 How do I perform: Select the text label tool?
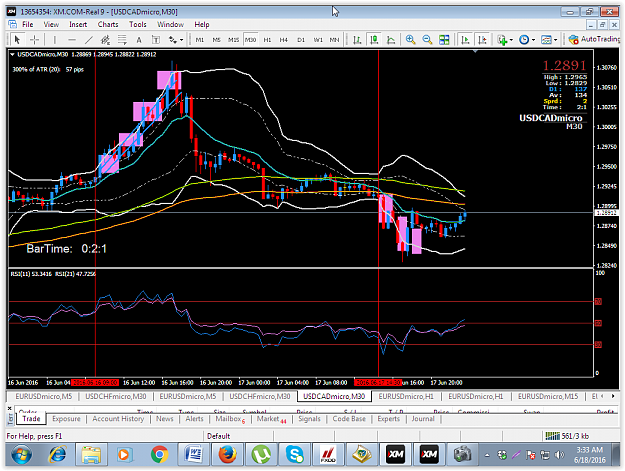click(x=156, y=39)
